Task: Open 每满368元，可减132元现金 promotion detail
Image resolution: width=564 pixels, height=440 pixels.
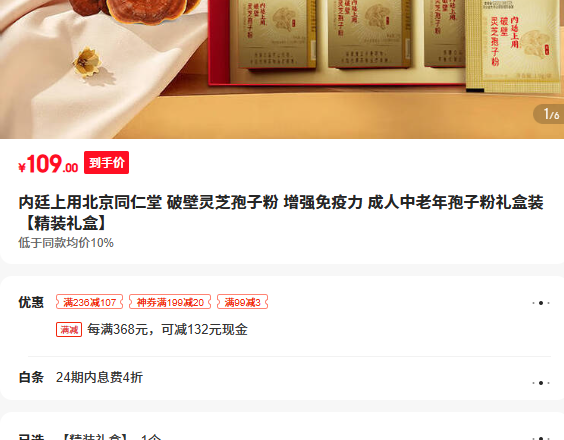Action: (167, 330)
